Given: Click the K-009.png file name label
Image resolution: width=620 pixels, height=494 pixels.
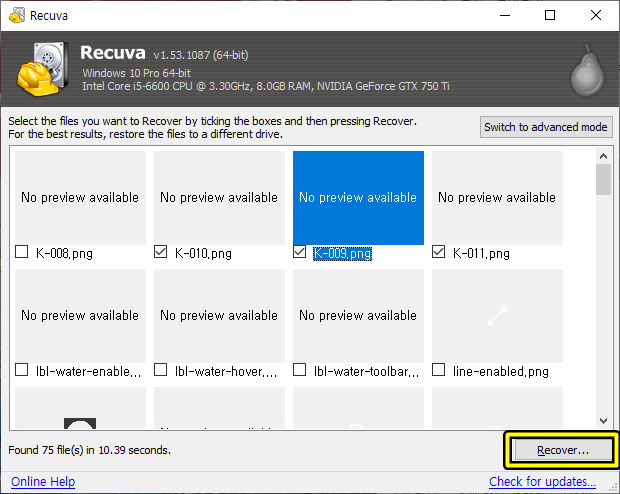Looking at the screenshot, I should (342, 253).
